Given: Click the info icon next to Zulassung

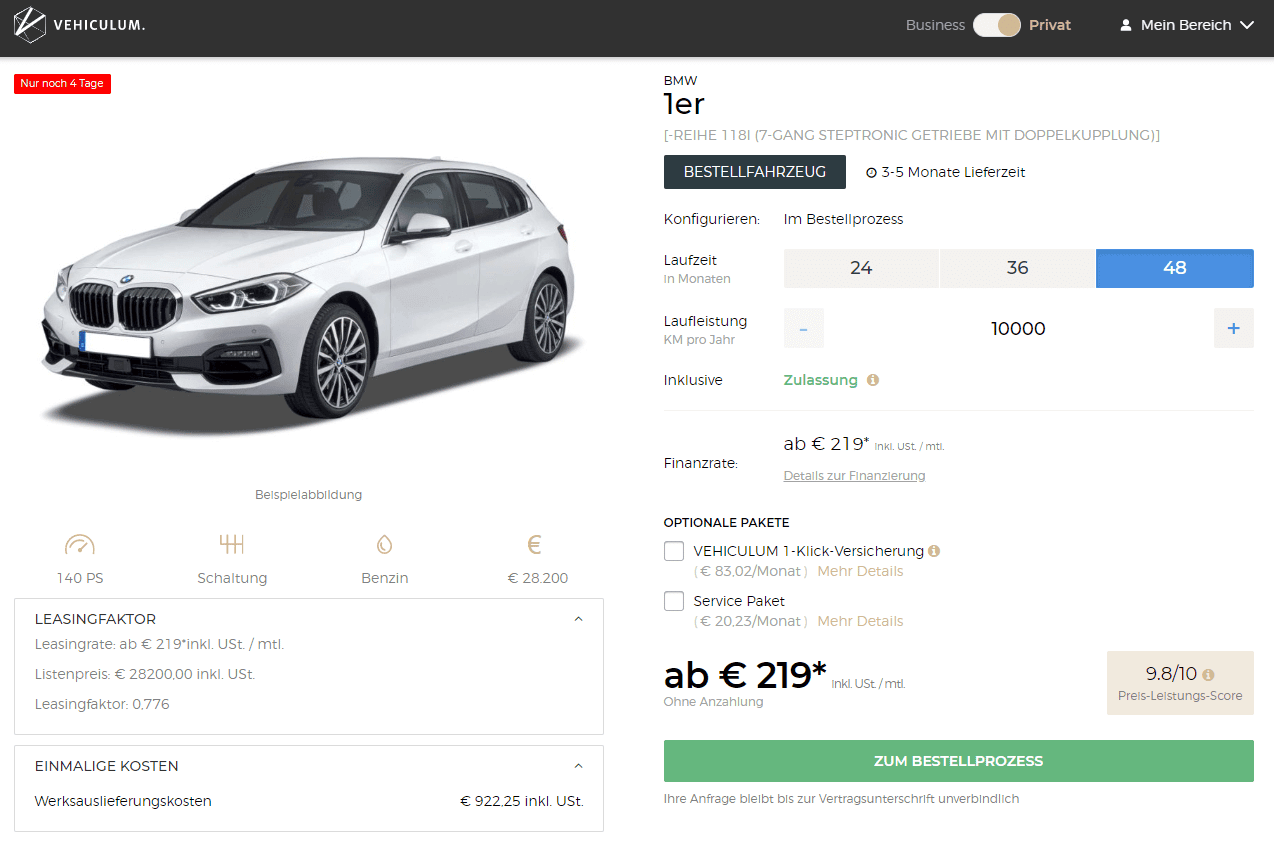Looking at the screenshot, I should pyautogui.click(x=873, y=380).
